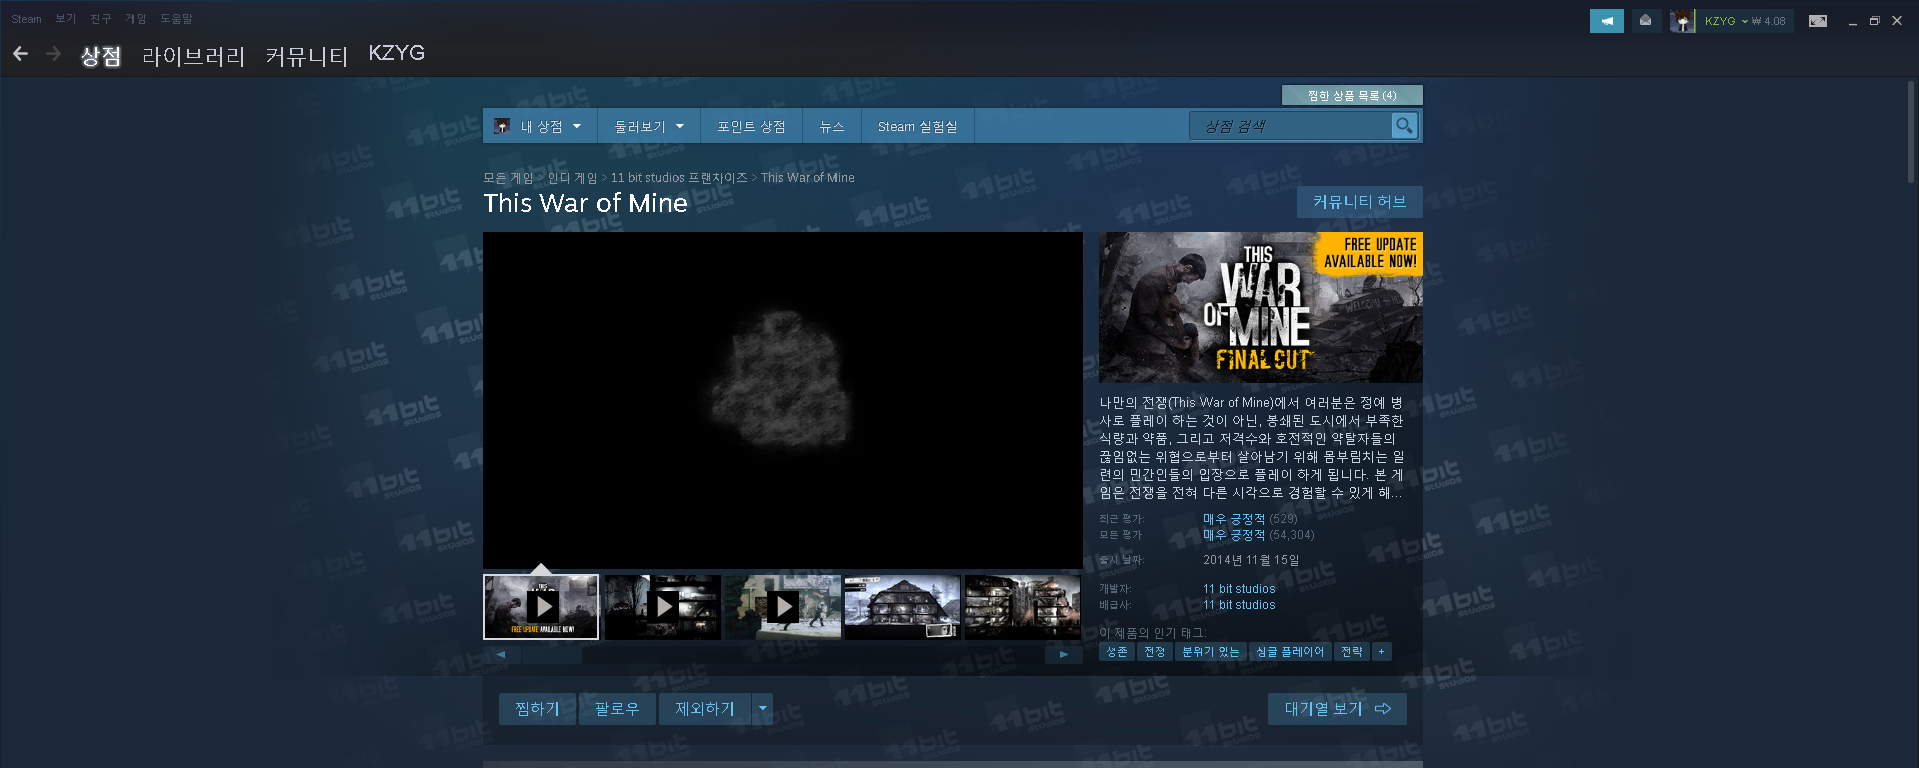Switch to the 상점 tab

tap(101, 56)
